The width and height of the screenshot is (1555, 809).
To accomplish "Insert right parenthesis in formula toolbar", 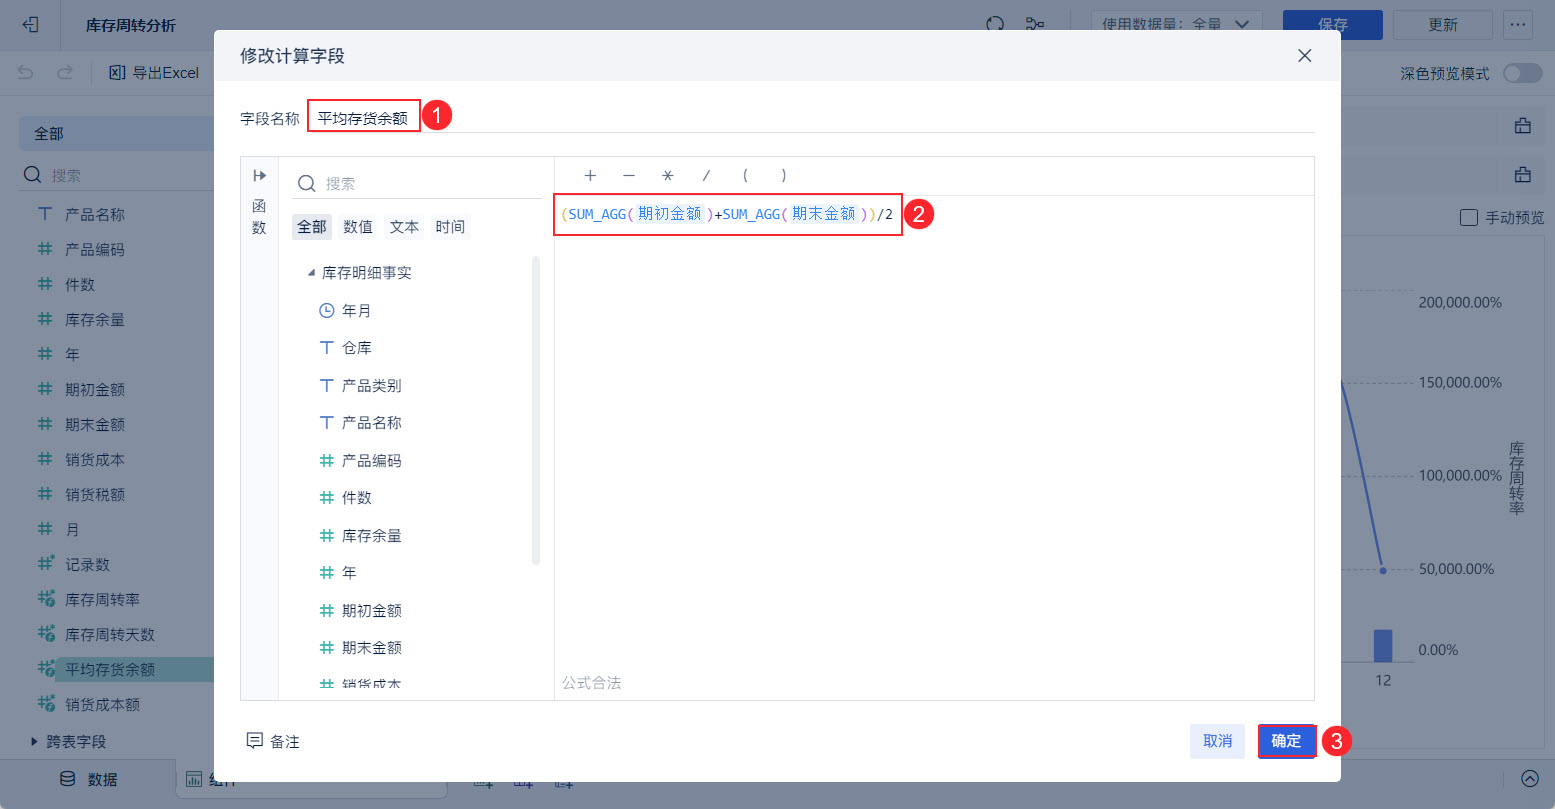I will tap(783, 175).
